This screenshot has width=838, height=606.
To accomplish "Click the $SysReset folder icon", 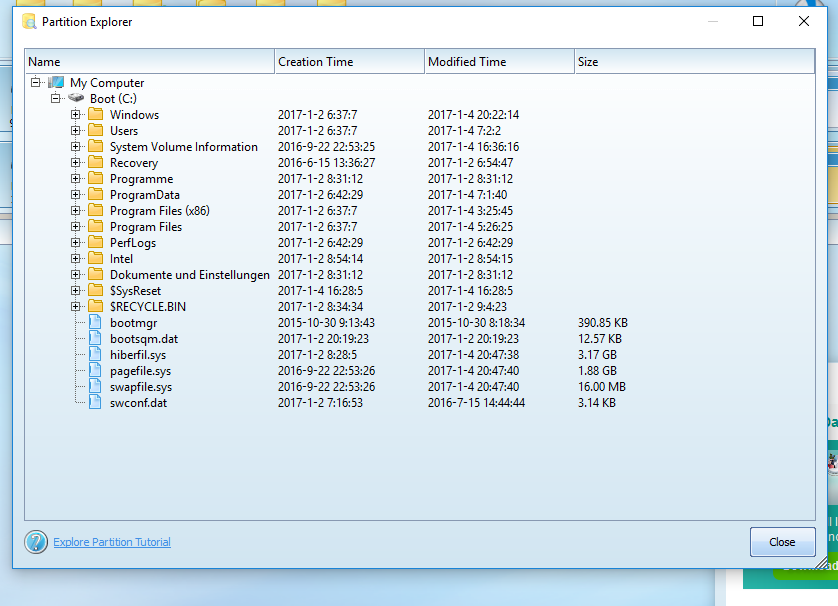I will click(x=96, y=291).
